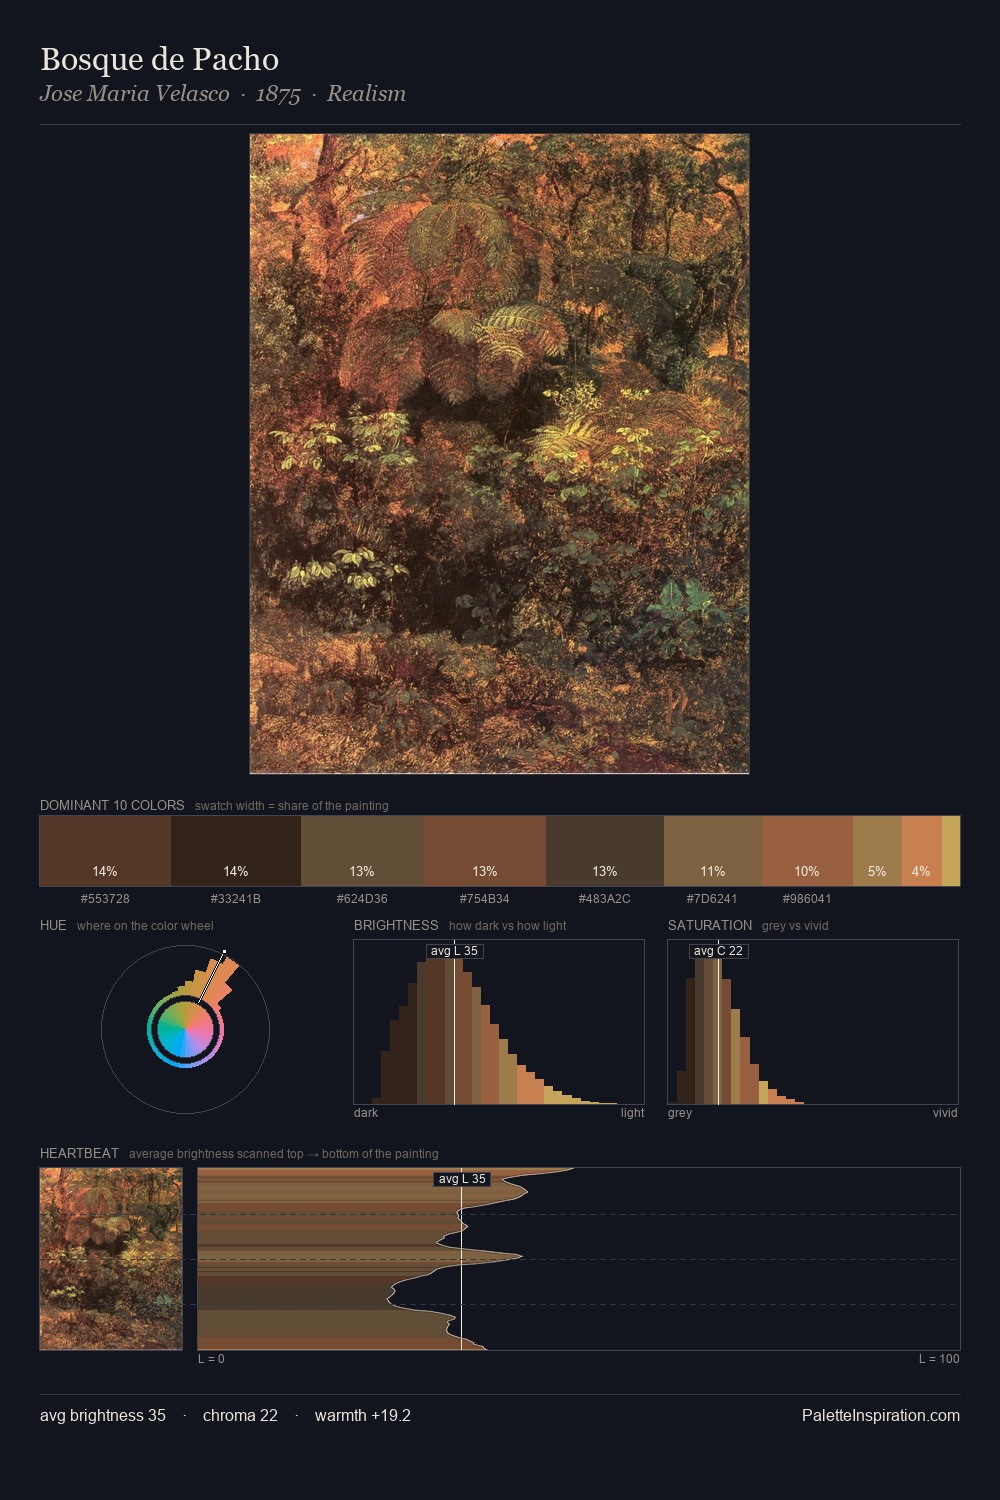This screenshot has width=1000, height=1500.
Task: Click the 'avg L 35' label in the heartbeat chart
Action: pyautogui.click(x=462, y=1179)
